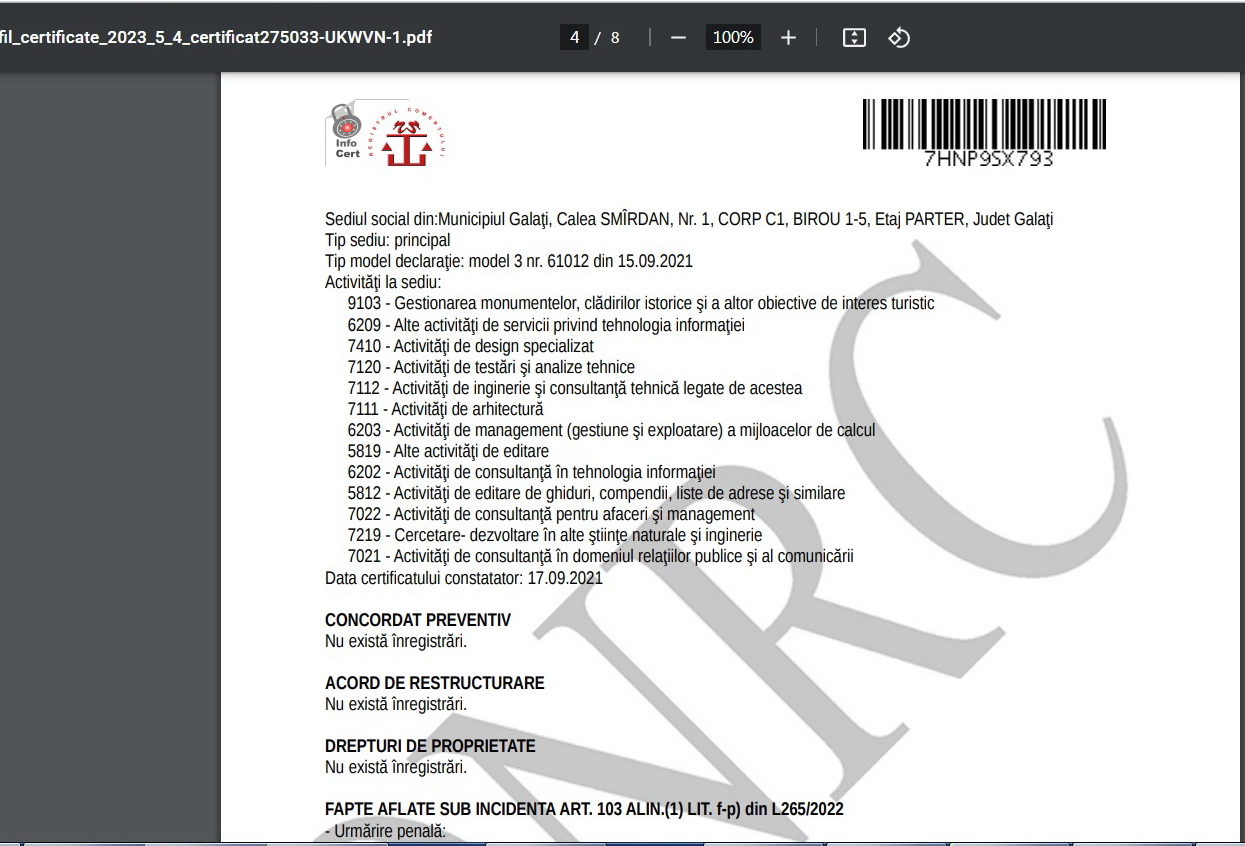Click the fit to page icon

pos(853,38)
